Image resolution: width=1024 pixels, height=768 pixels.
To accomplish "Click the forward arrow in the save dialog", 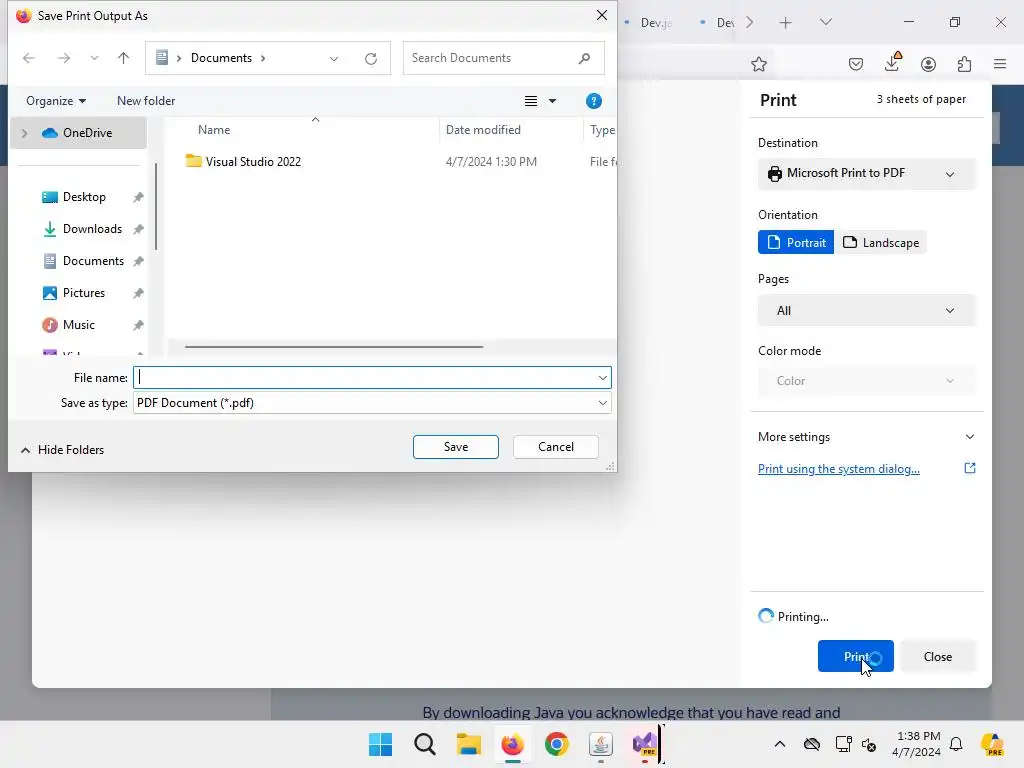I will (x=63, y=58).
